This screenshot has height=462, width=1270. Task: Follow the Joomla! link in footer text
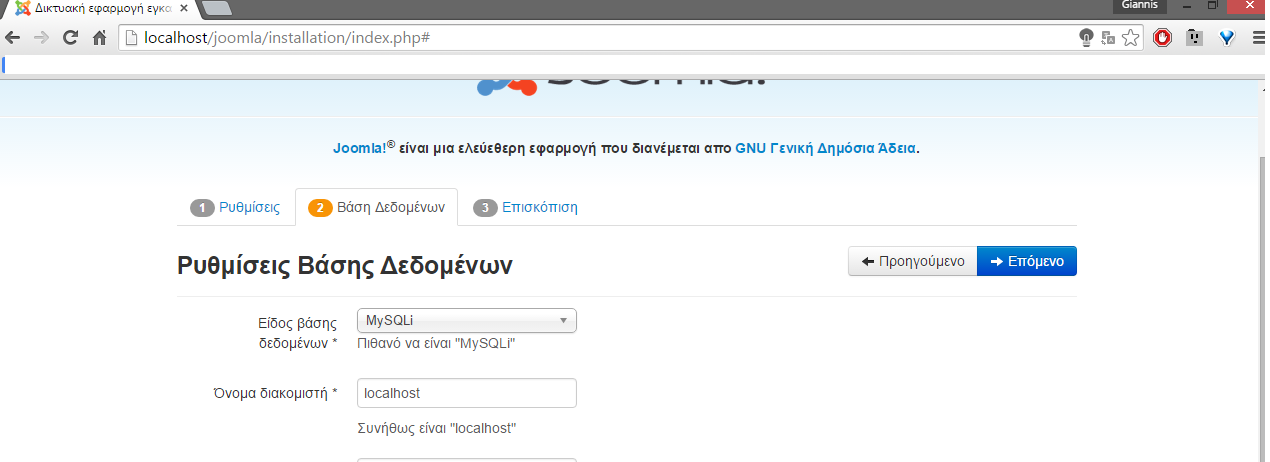[359, 148]
